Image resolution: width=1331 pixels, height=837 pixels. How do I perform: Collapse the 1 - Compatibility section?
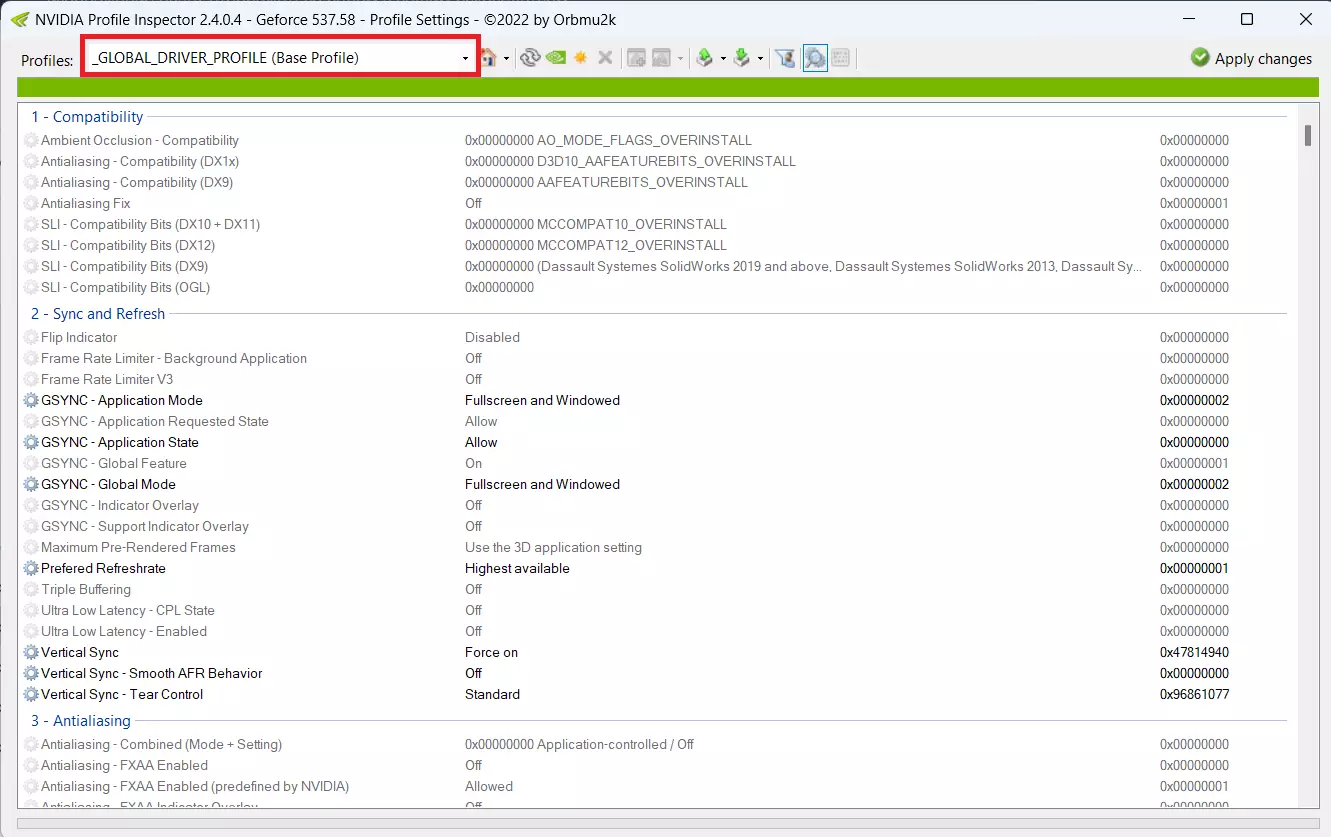coord(87,117)
